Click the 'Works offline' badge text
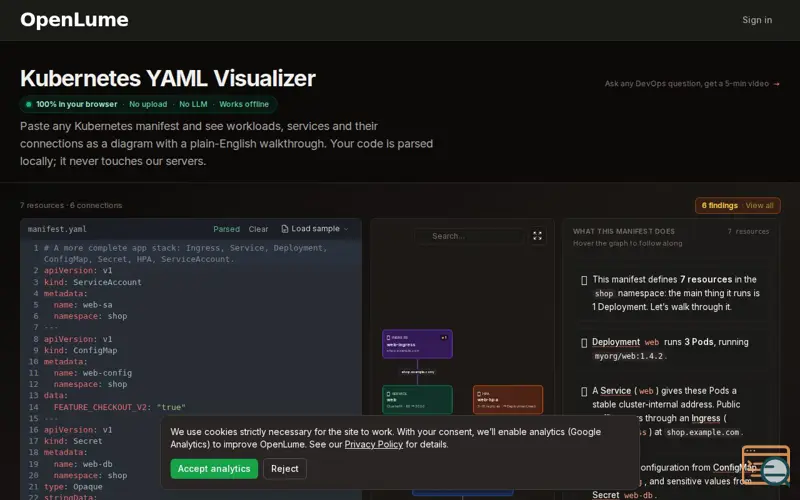Image resolution: width=800 pixels, height=500 pixels. (x=244, y=104)
